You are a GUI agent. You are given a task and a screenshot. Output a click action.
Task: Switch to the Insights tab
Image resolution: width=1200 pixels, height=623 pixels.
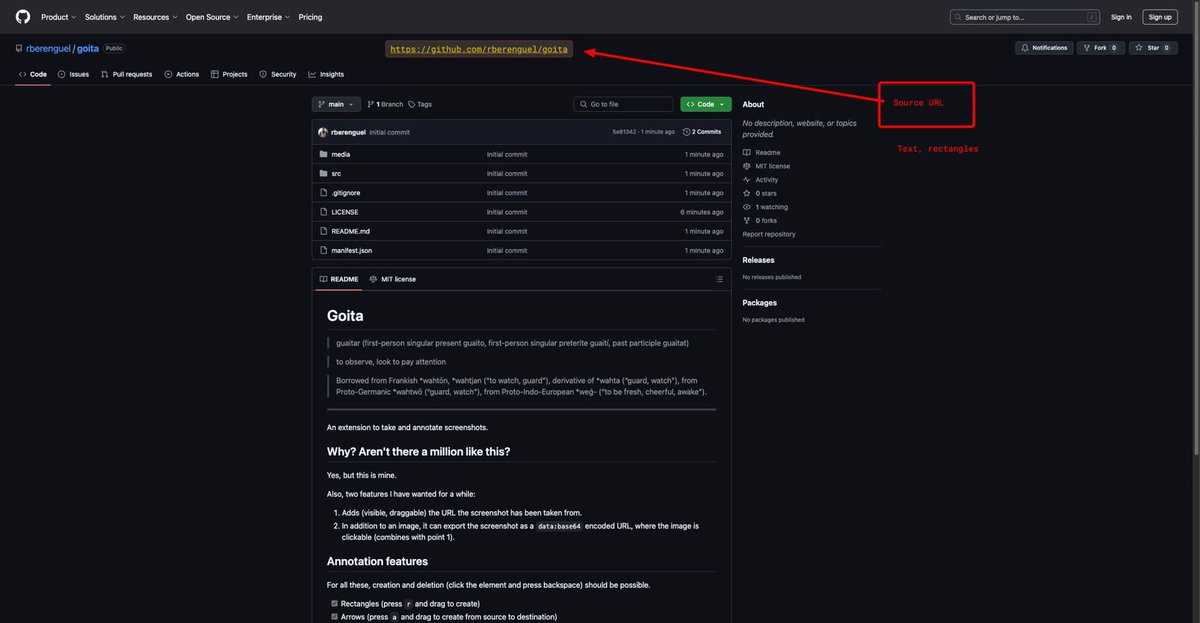(326, 74)
